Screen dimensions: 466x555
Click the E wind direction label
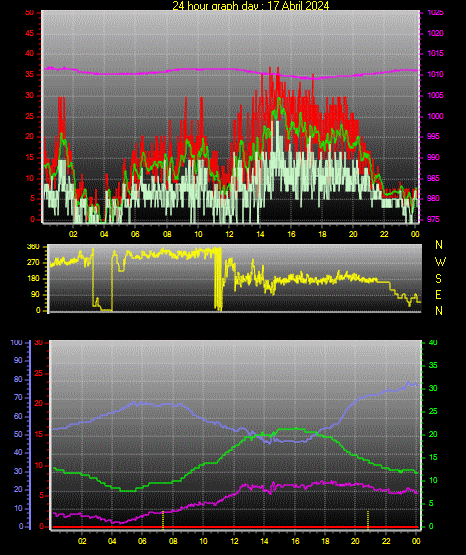(x=438, y=294)
